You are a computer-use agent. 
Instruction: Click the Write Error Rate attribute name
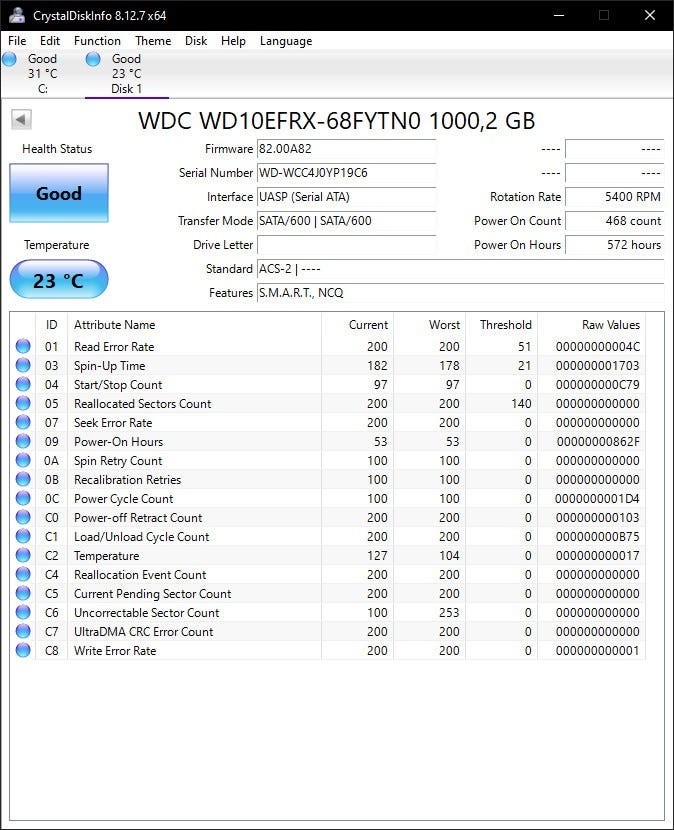[x=115, y=651]
